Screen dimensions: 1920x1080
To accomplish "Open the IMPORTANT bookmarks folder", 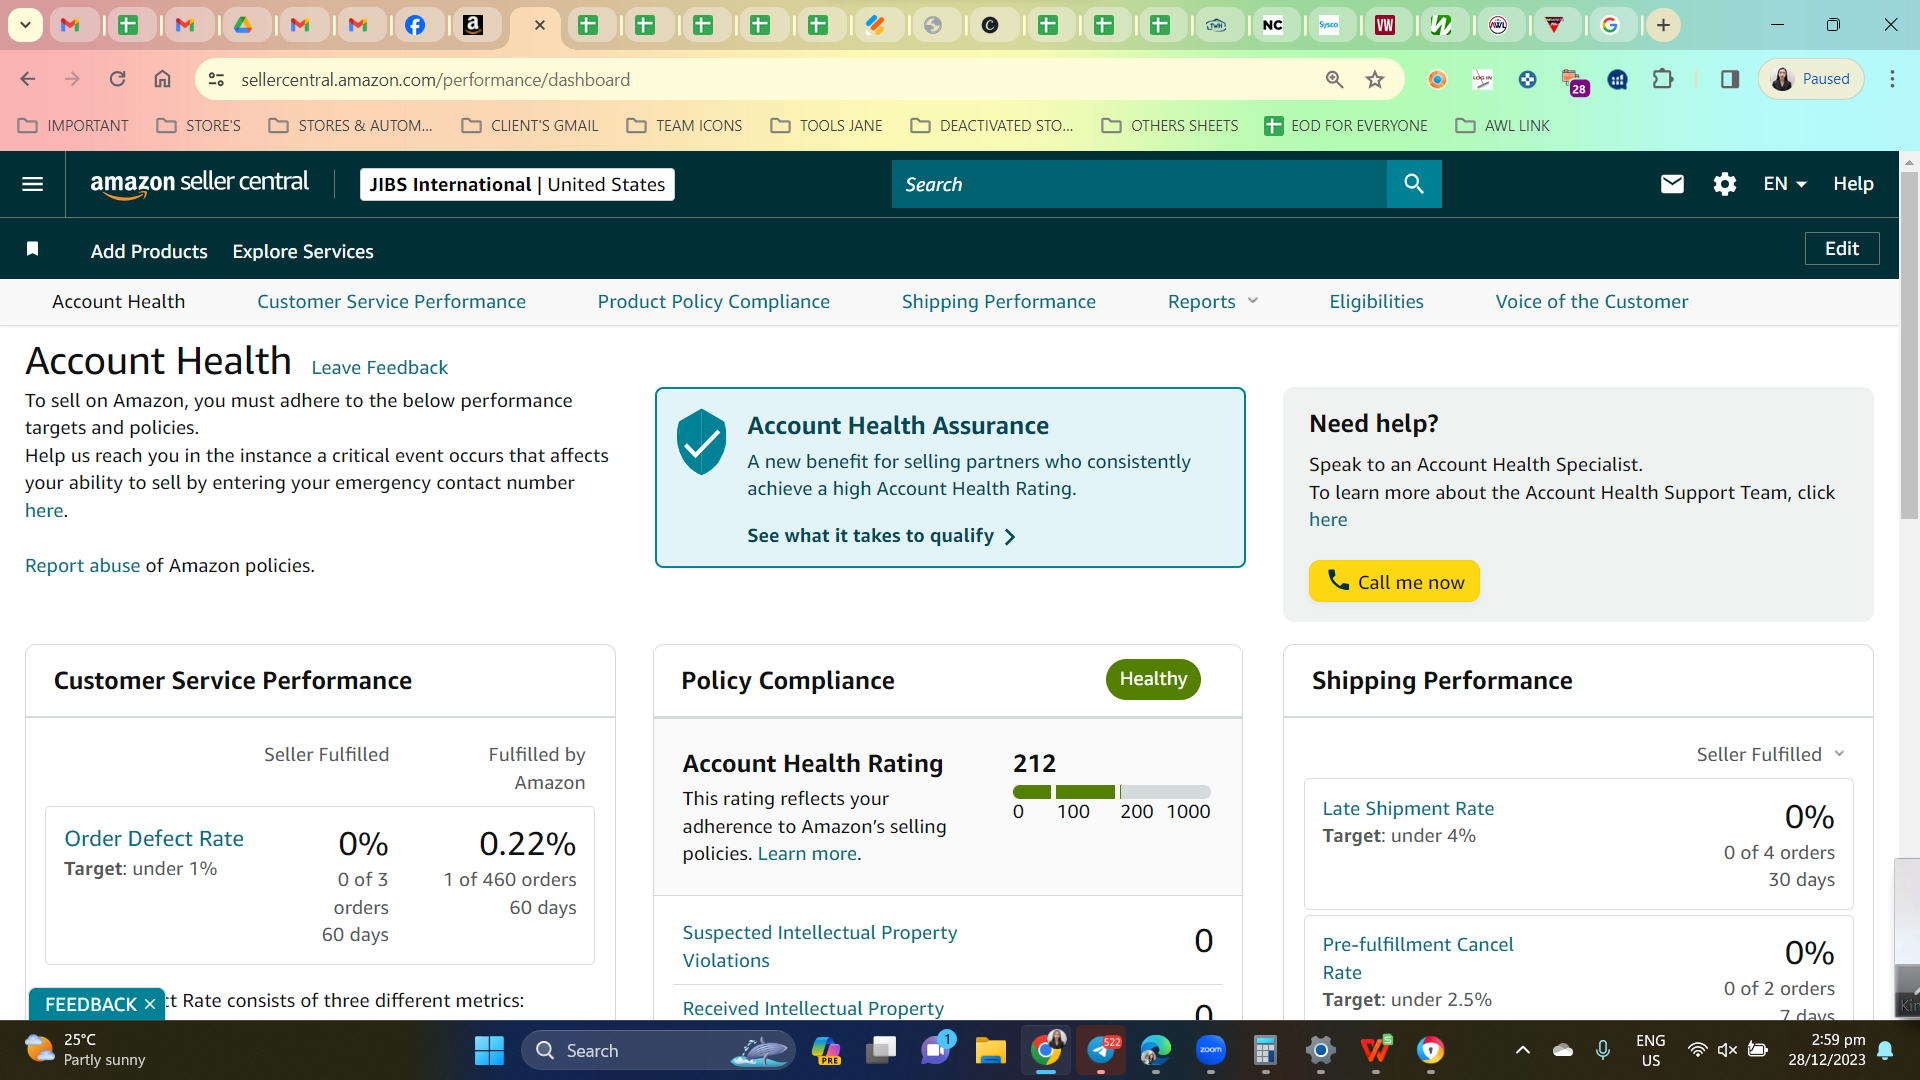I will 73,125.
